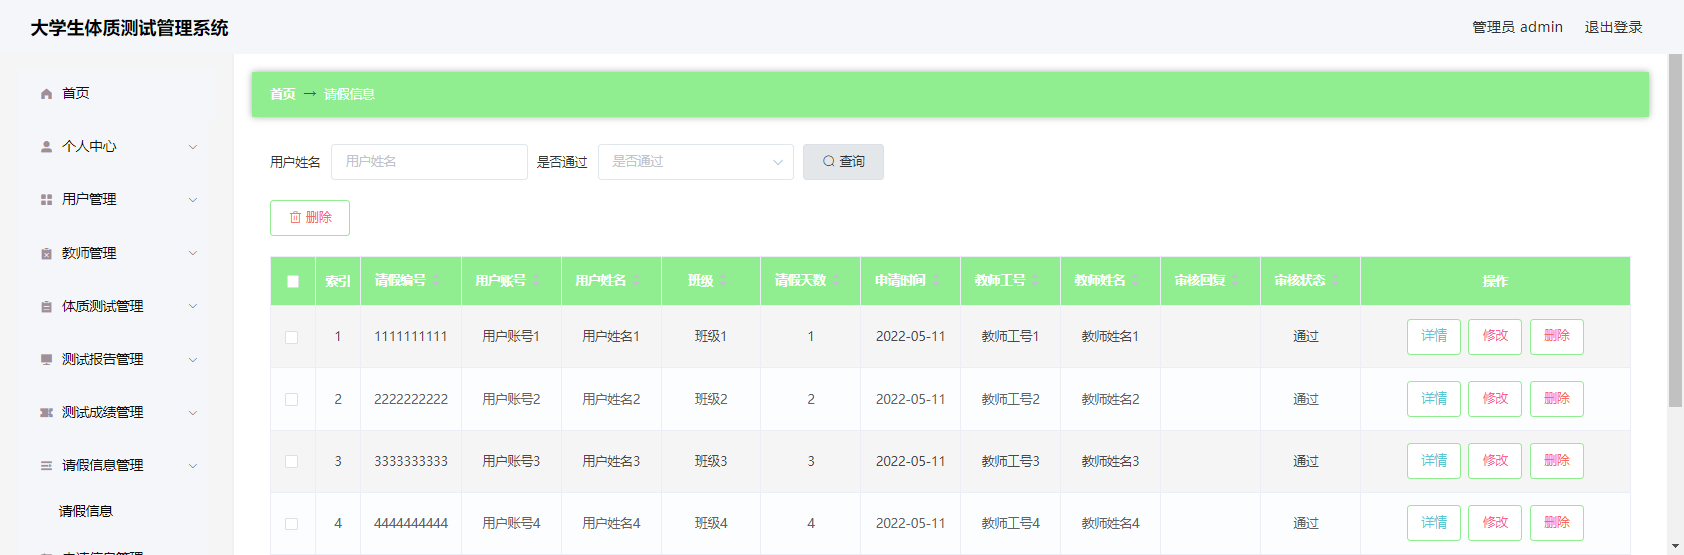This screenshot has height=555, width=1684.
Task: Click 修改 for 用户姓名3 row
Action: 1495,461
